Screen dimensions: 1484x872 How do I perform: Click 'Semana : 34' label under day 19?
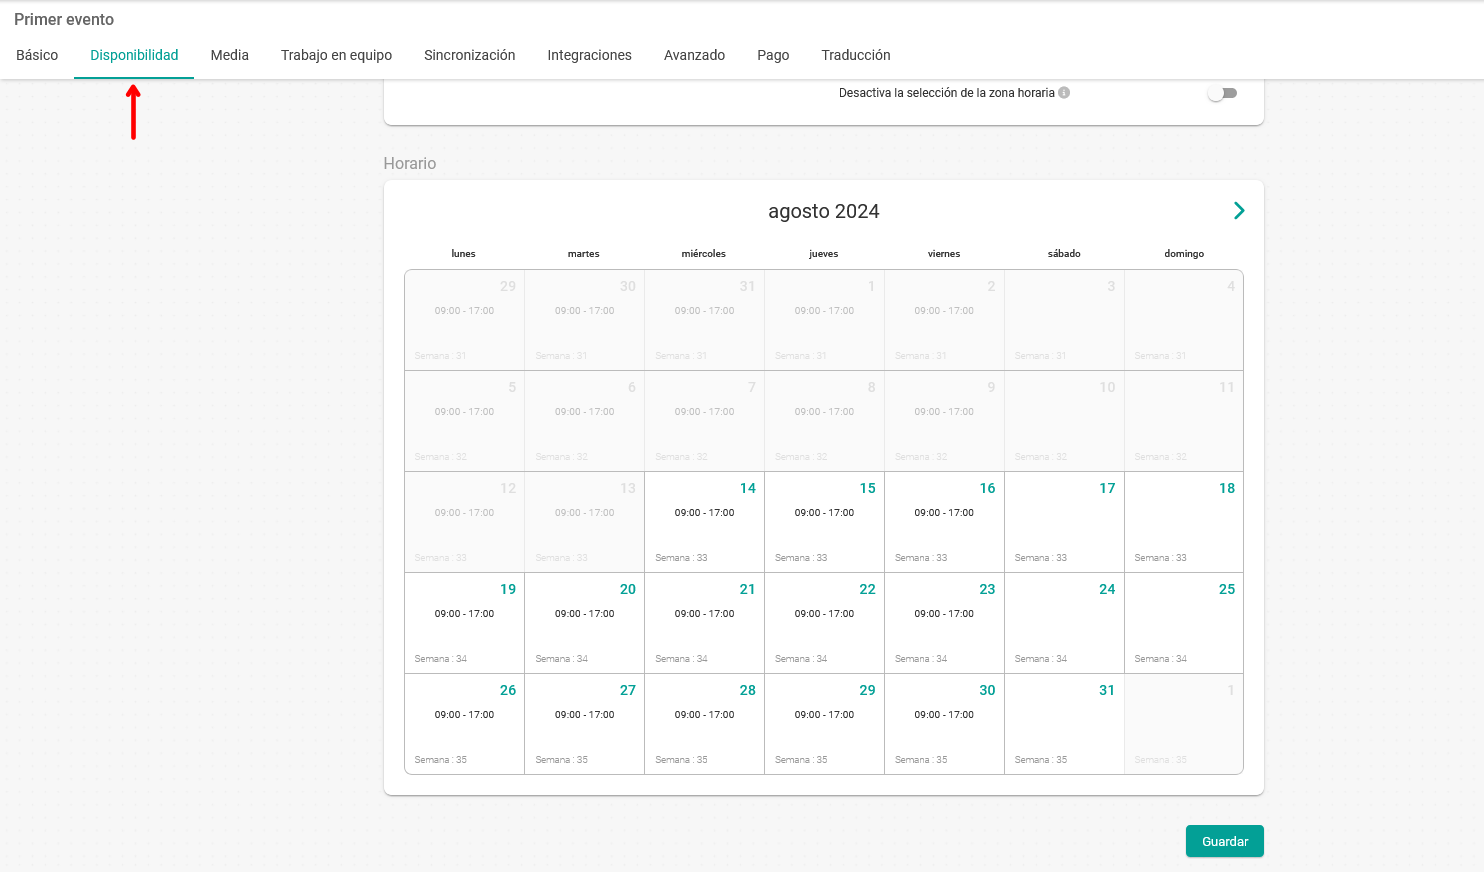coord(441,659)
